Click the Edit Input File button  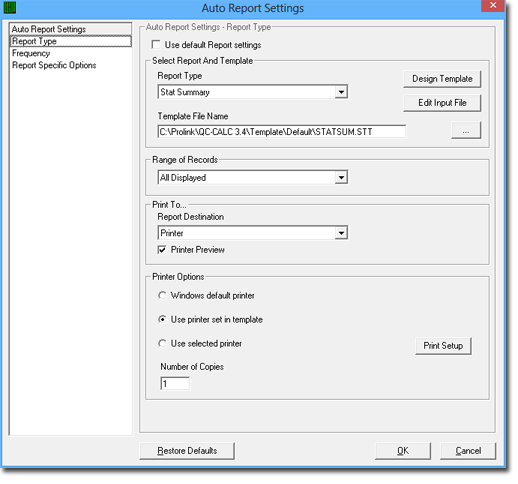point(442,103)
